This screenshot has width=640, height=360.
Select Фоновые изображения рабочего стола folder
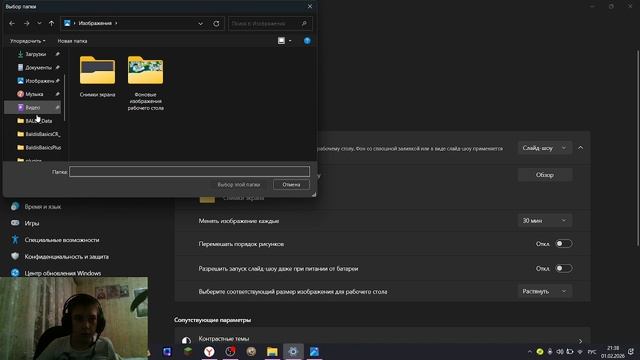(x=145, y=83)
